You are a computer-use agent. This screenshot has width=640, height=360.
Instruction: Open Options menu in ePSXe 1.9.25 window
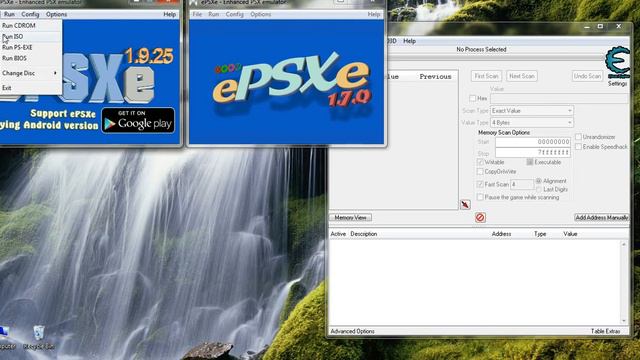point(56,14)
